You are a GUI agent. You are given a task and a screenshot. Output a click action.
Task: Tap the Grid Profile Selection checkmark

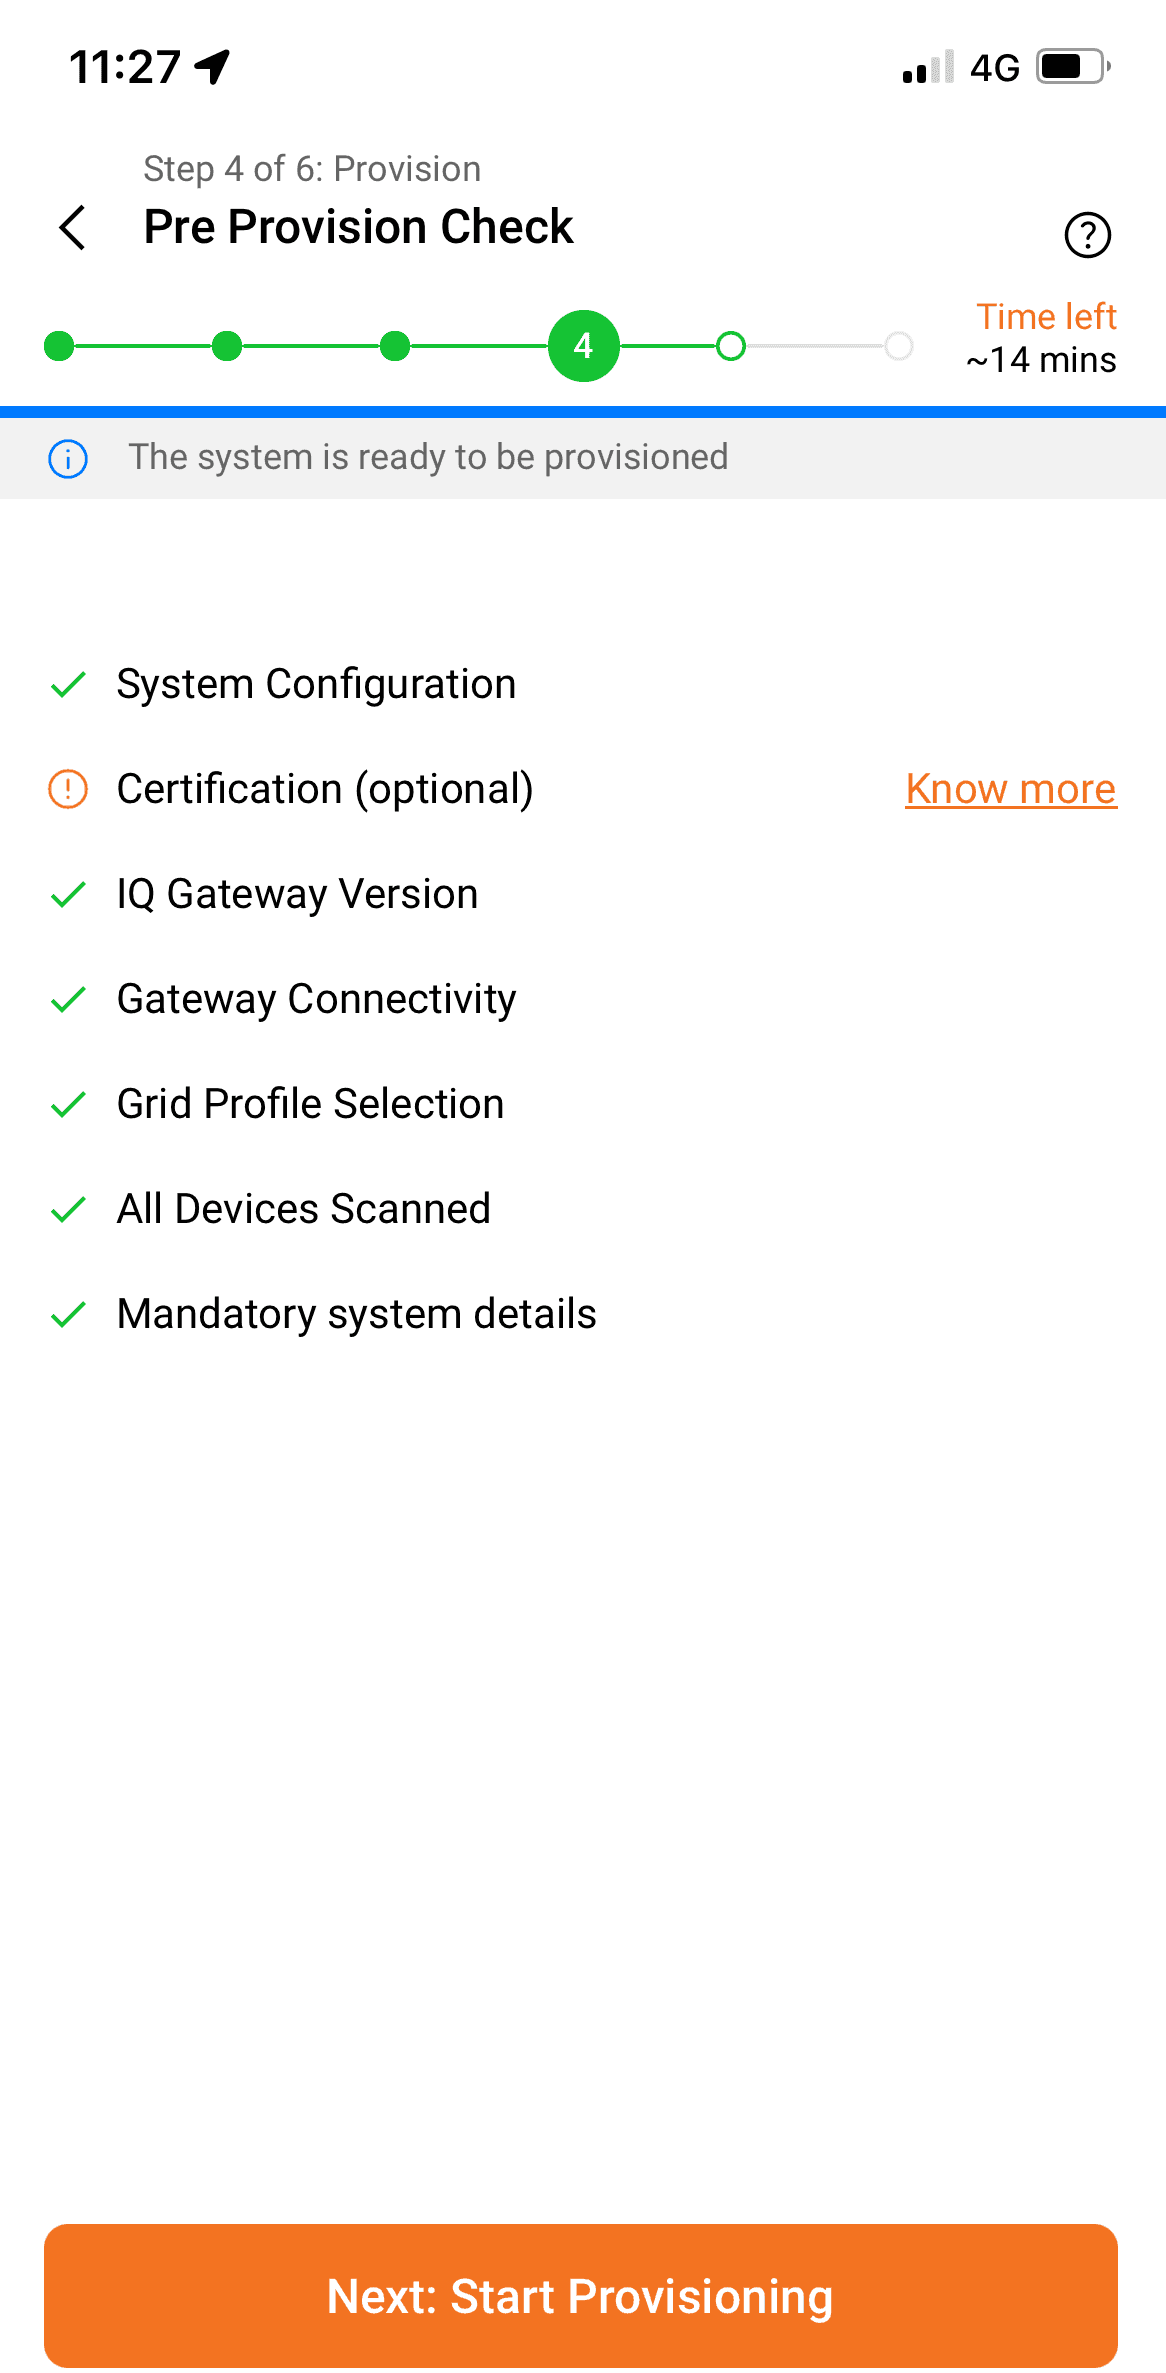click(x=68, y=1105)
